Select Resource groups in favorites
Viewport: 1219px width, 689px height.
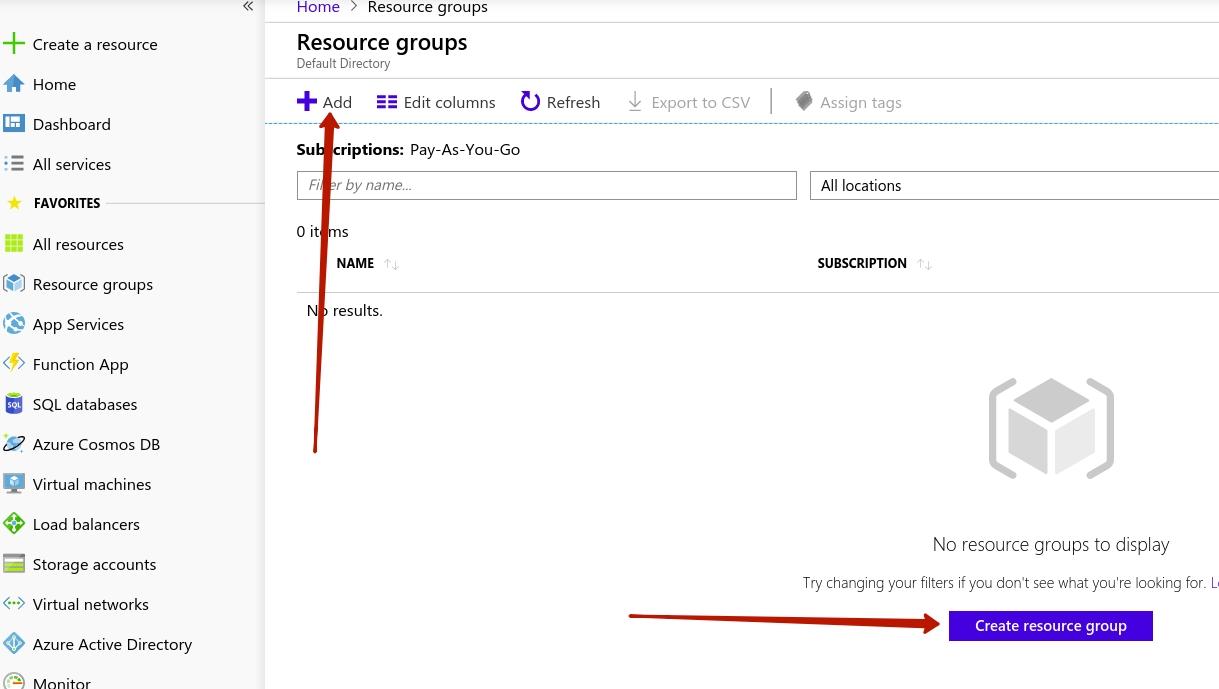(x=93, y=284)
